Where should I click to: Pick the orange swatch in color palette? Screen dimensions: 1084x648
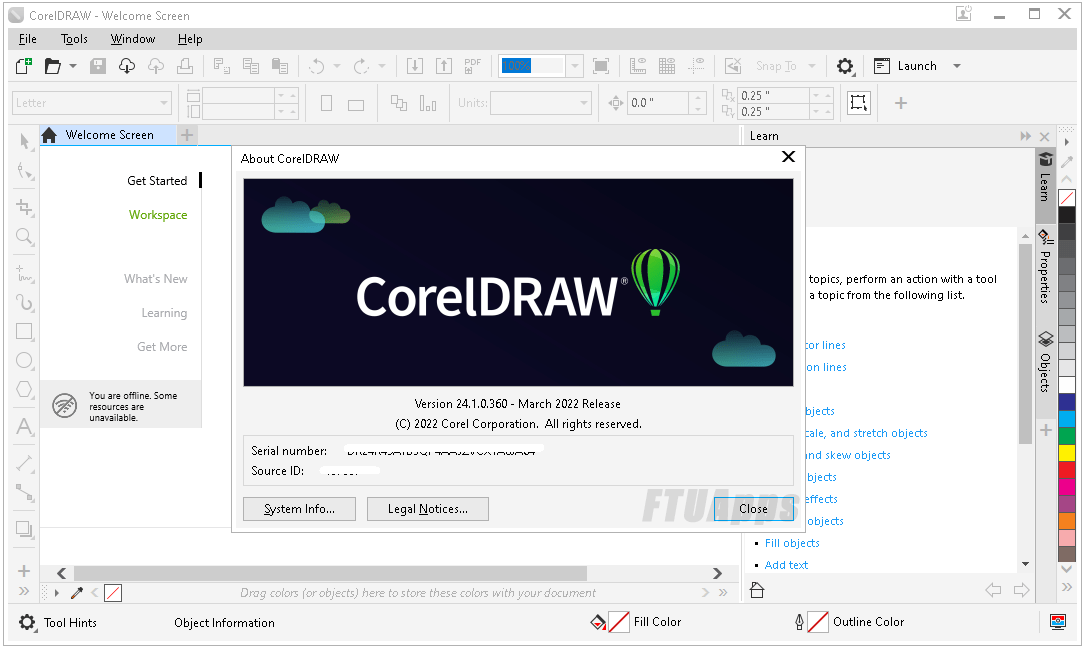pos(1067,521)
